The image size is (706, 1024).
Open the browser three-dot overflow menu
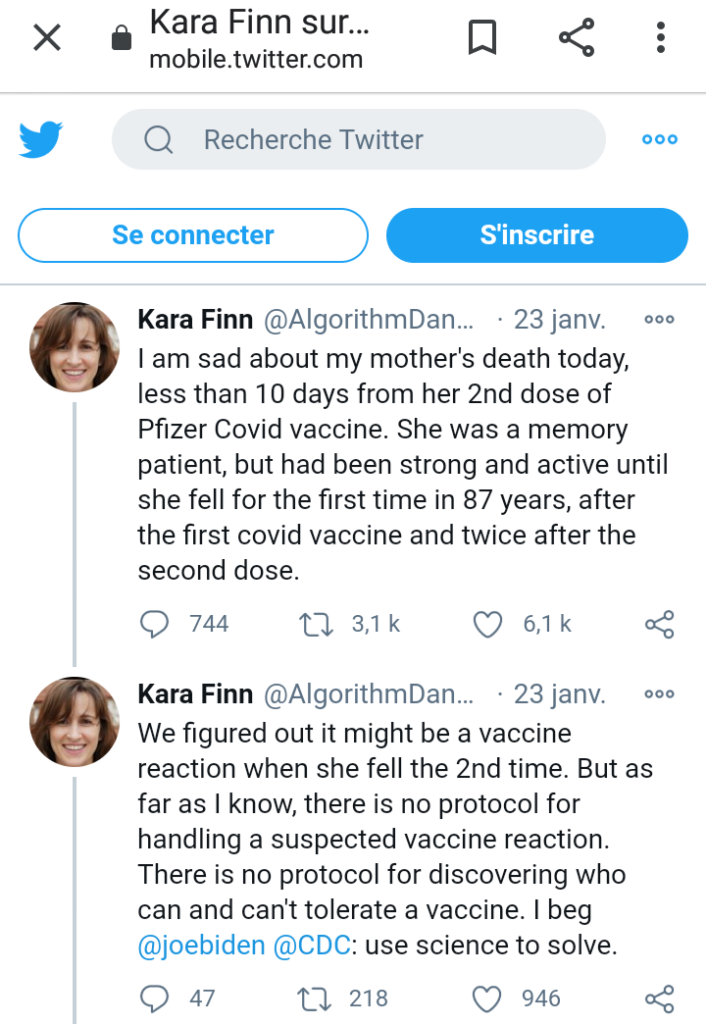(x=661, y=38)
